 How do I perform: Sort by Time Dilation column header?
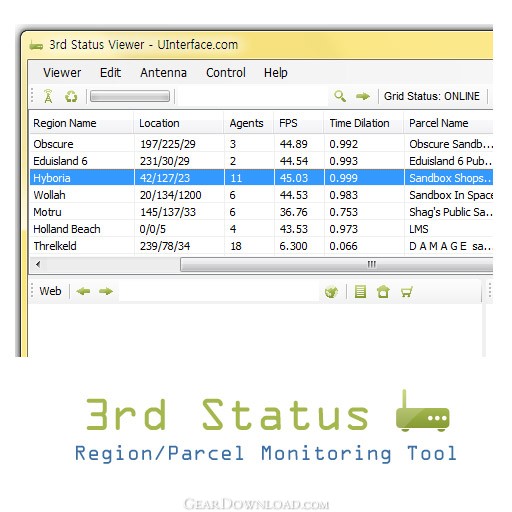[x=364, y=123]
